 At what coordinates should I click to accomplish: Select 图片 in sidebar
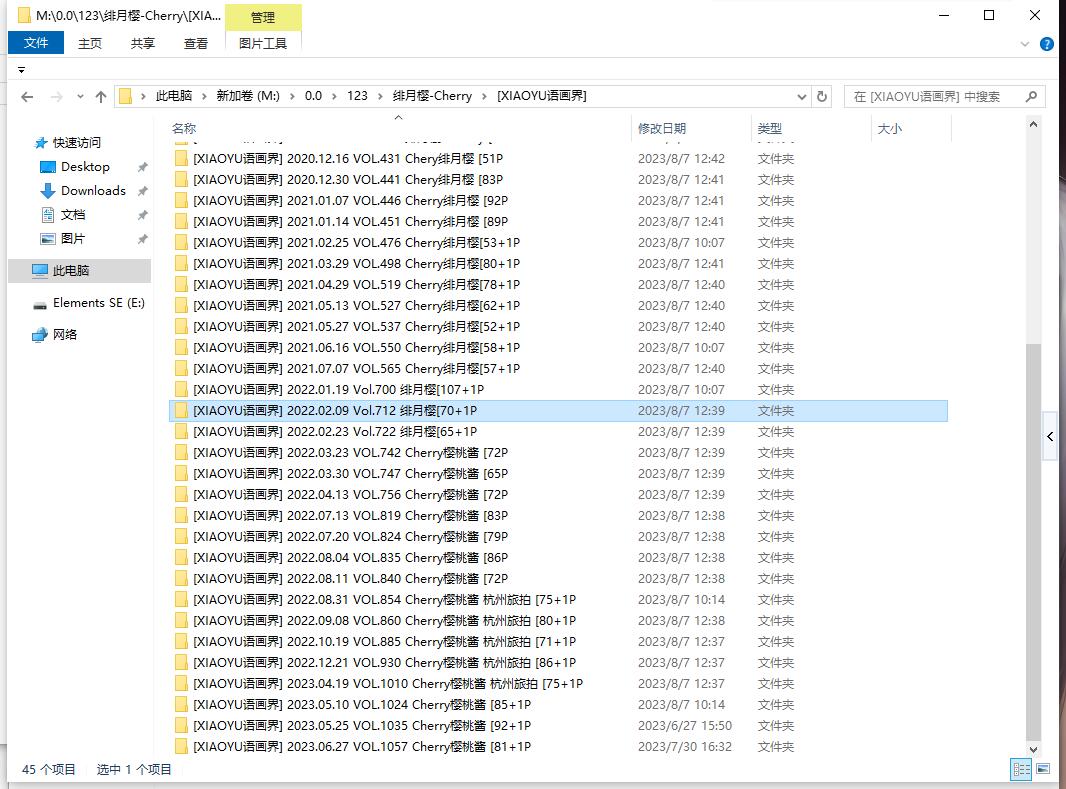click(73, 239)
